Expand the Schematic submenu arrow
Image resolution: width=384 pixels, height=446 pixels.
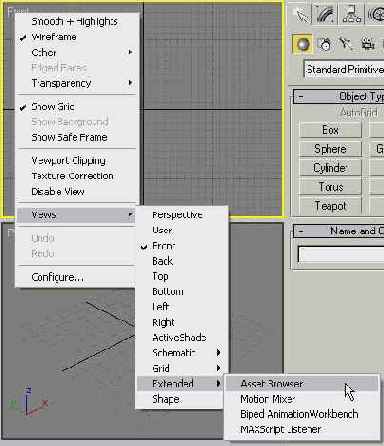tap(218, 353)
